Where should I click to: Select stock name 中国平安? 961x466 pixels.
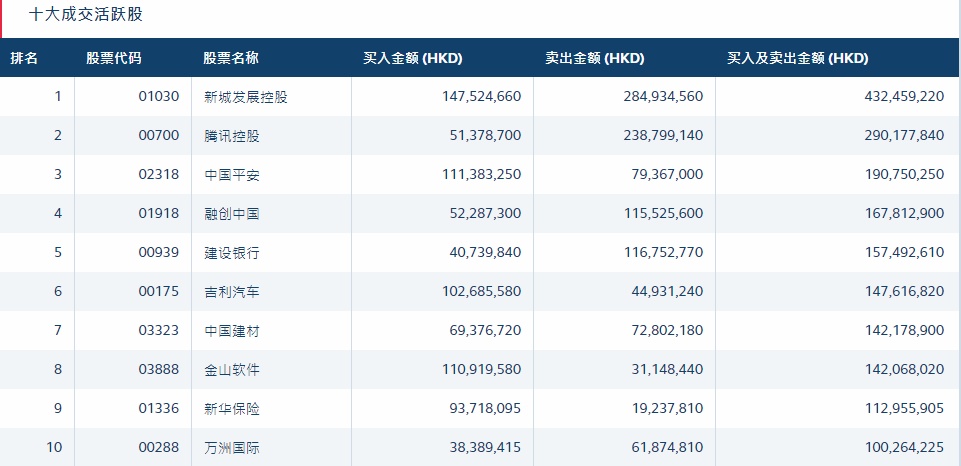click(x=232, y=175)
